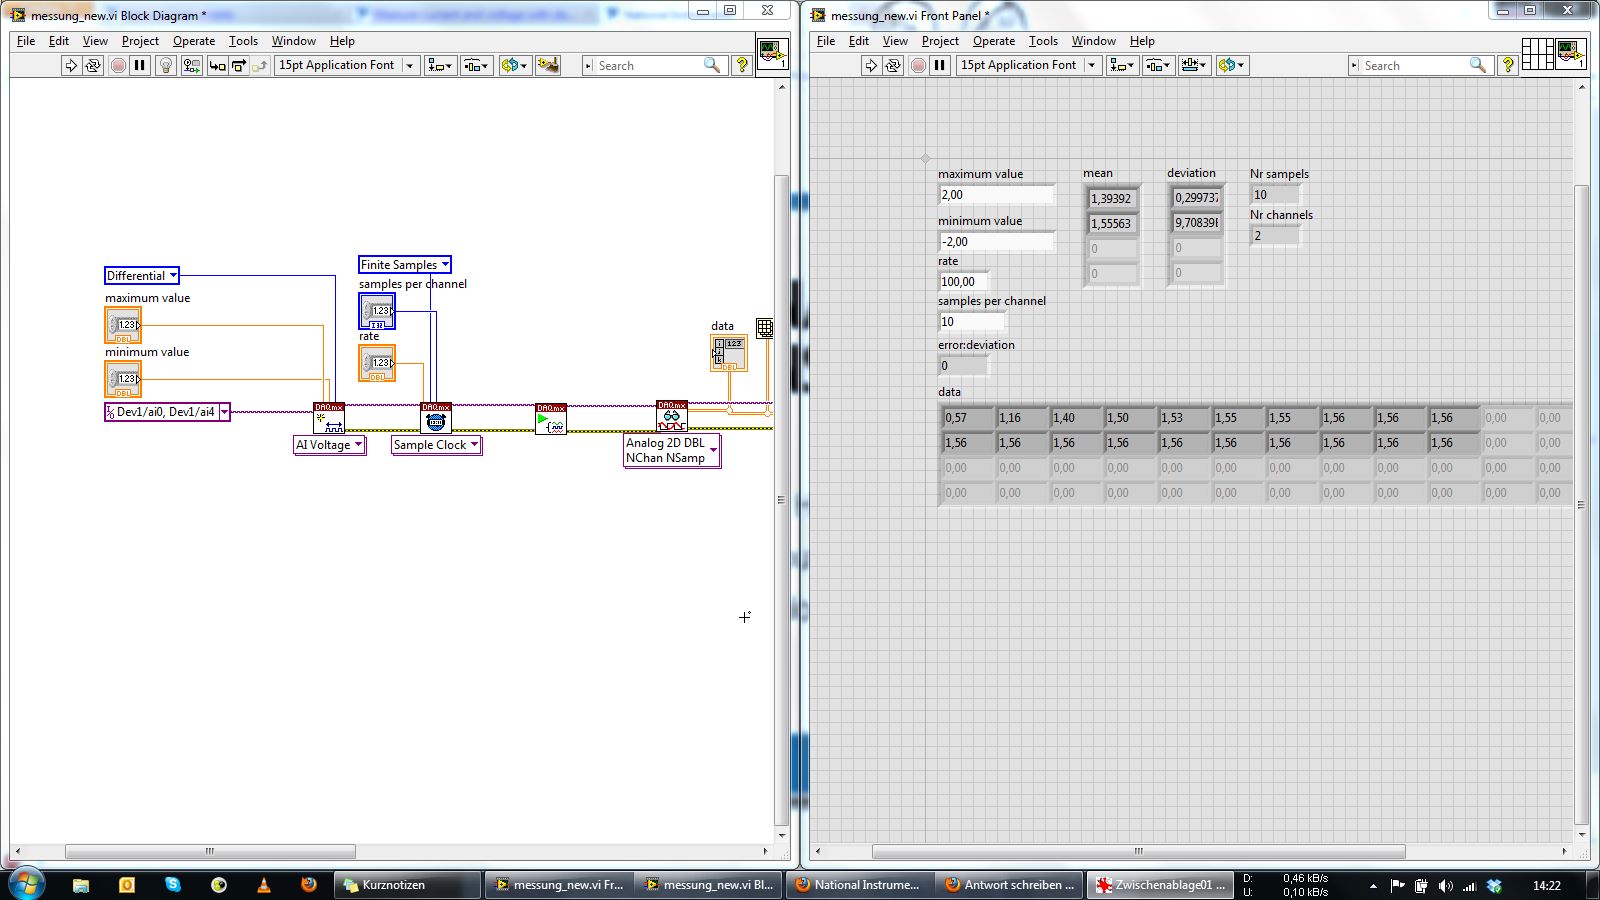
Task: Open Reorder menu in Block Diagram toolbar
Action: 515,65
